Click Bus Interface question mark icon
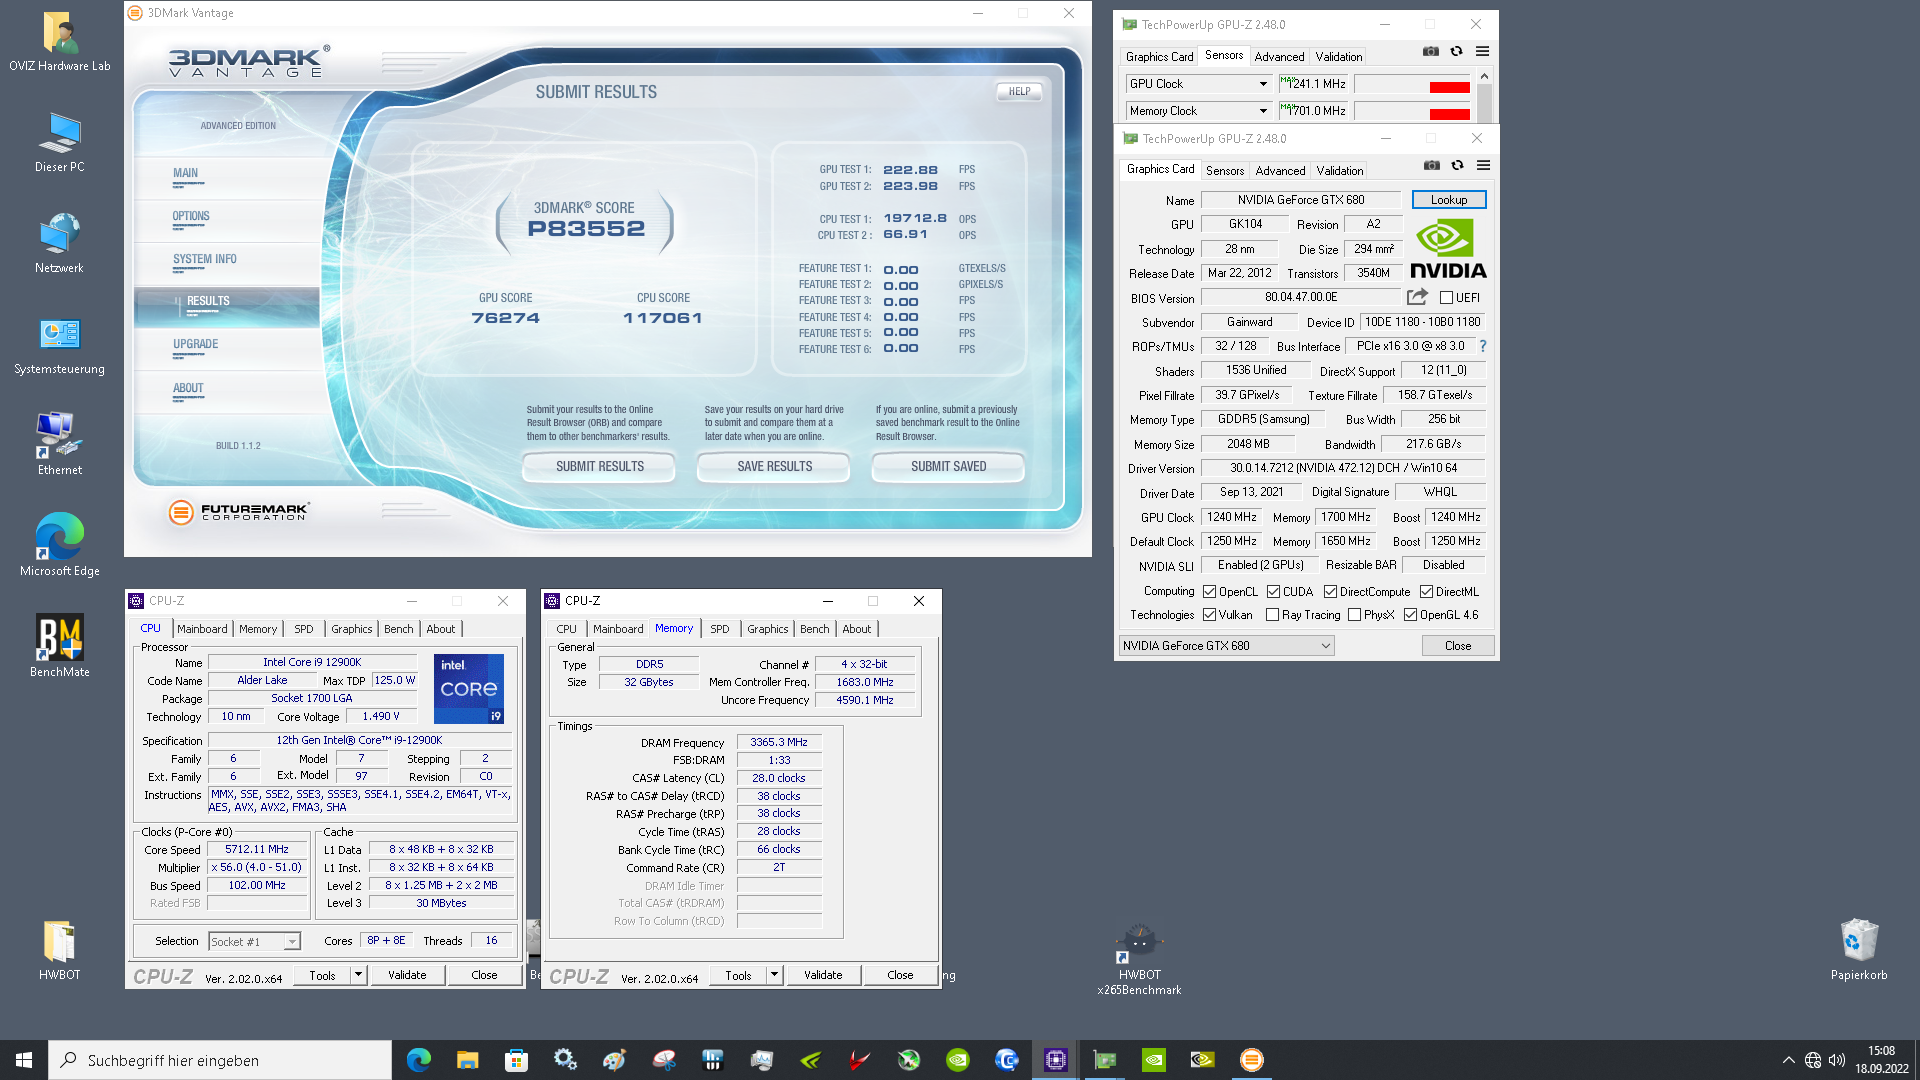Image resolution: width=1920 pixels, height=1080 pixels. pos(1483,346)
